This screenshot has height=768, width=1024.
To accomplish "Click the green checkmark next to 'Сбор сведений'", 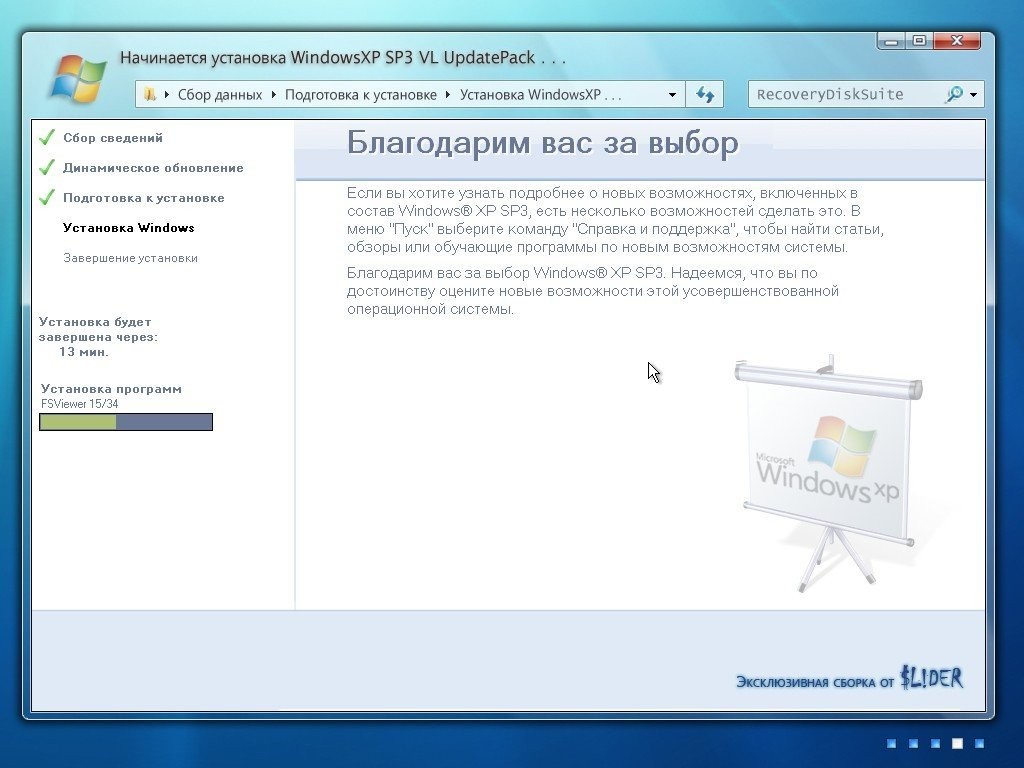I will [x=46, y=137].
